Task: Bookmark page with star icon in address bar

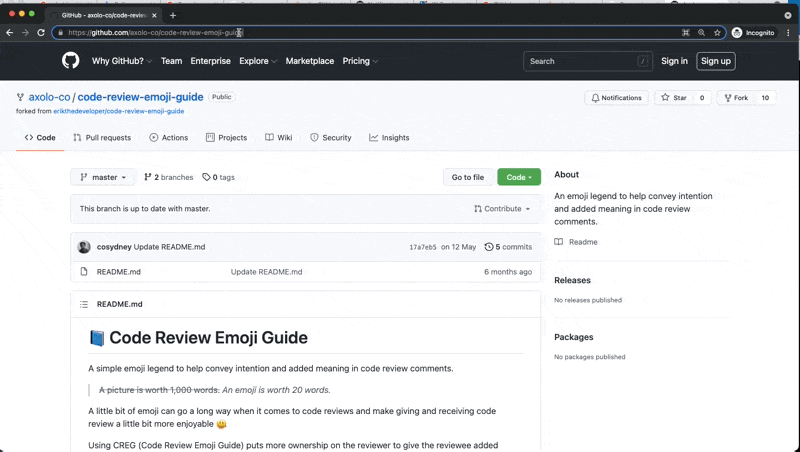Action: (717, 33)
